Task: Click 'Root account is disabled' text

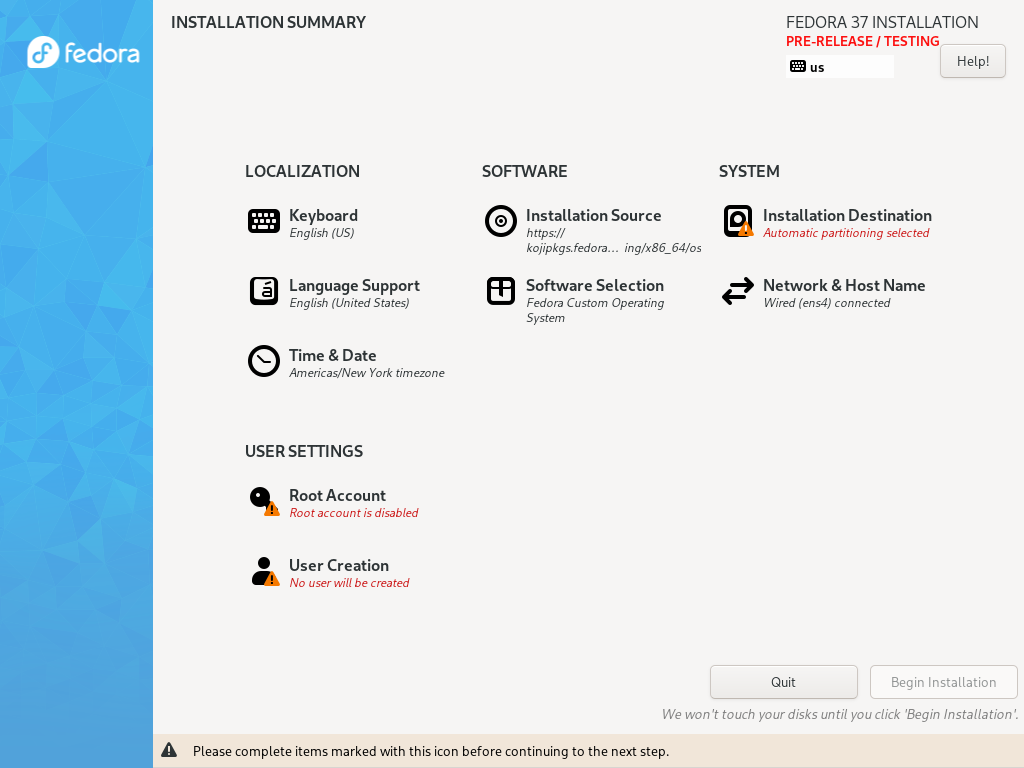Action: click(x=353, y=513)
